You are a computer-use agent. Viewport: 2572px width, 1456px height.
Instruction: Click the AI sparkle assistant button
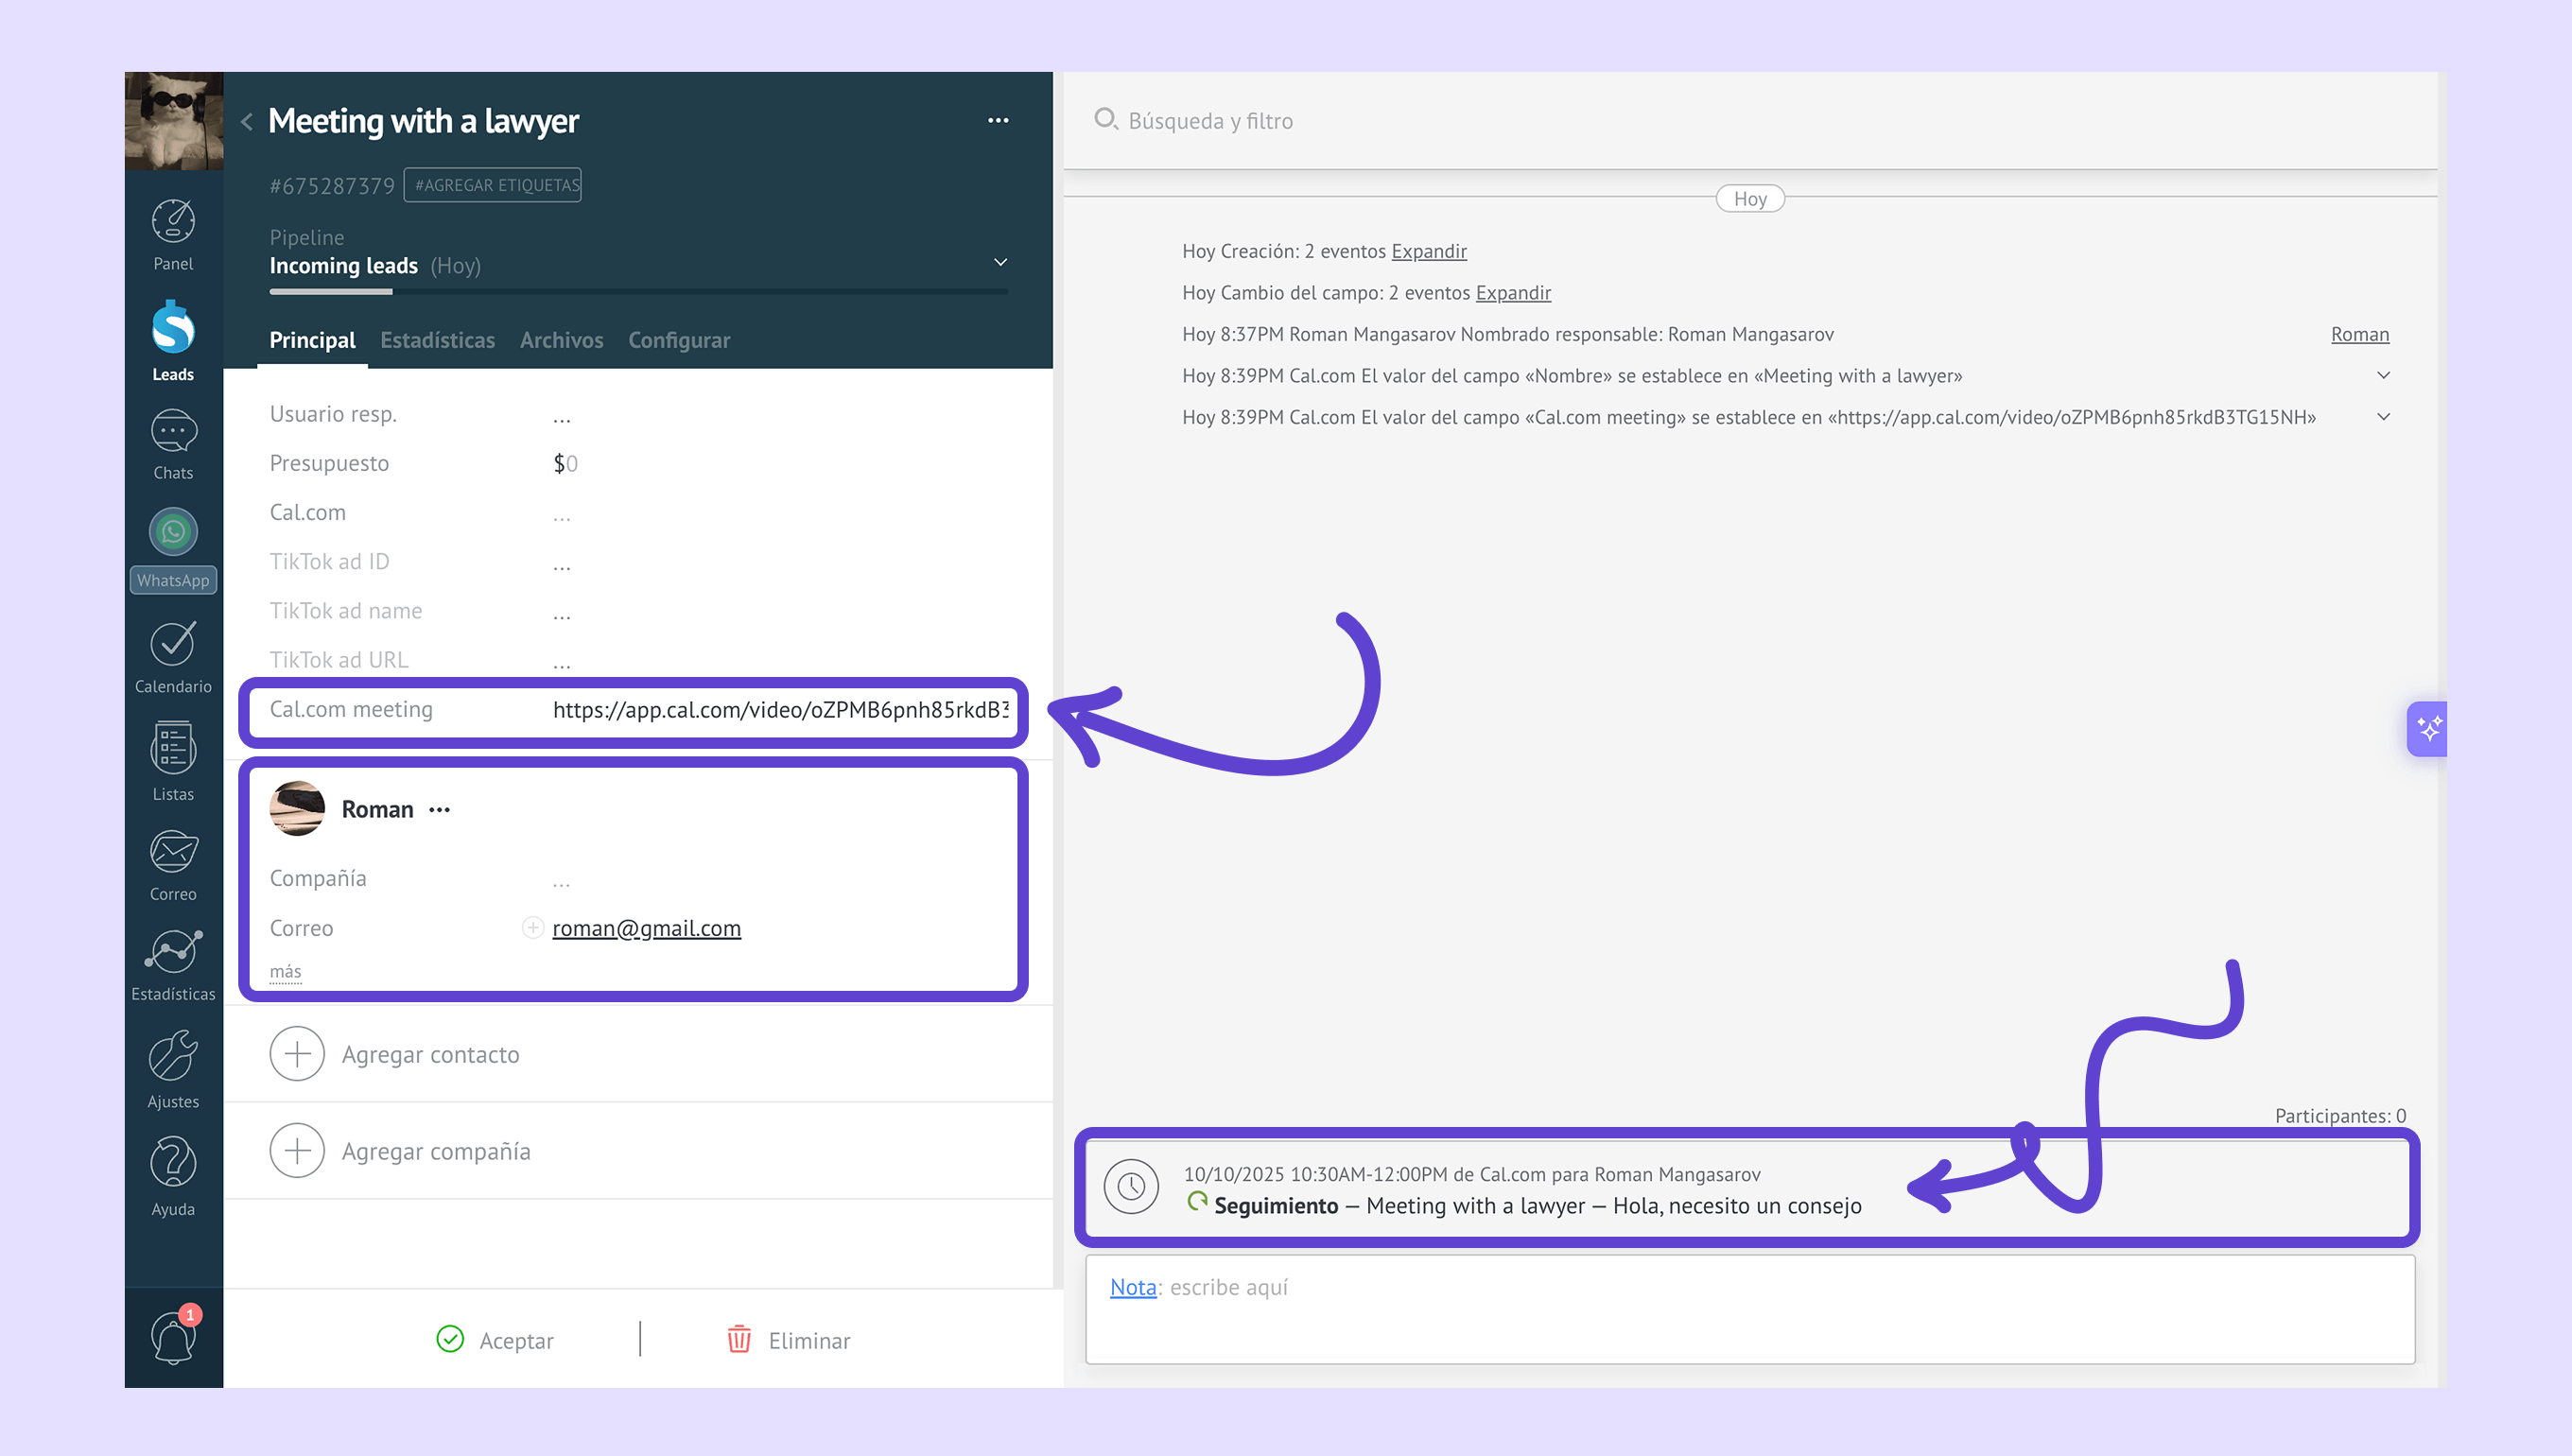coord(2428,729)
